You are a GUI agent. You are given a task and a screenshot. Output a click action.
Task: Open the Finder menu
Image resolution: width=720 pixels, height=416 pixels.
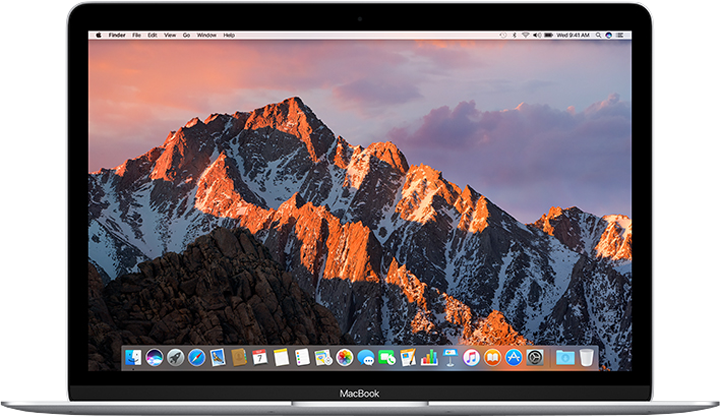[117, 35]
